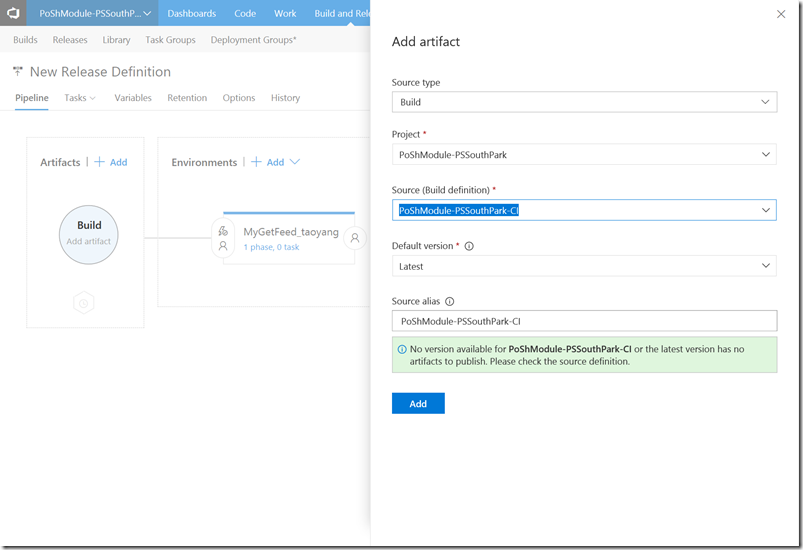The width and height of the screenshot is (803, 550).
Task: Open the 1 phase, 0 task link
Action: [x=271, y=247]
